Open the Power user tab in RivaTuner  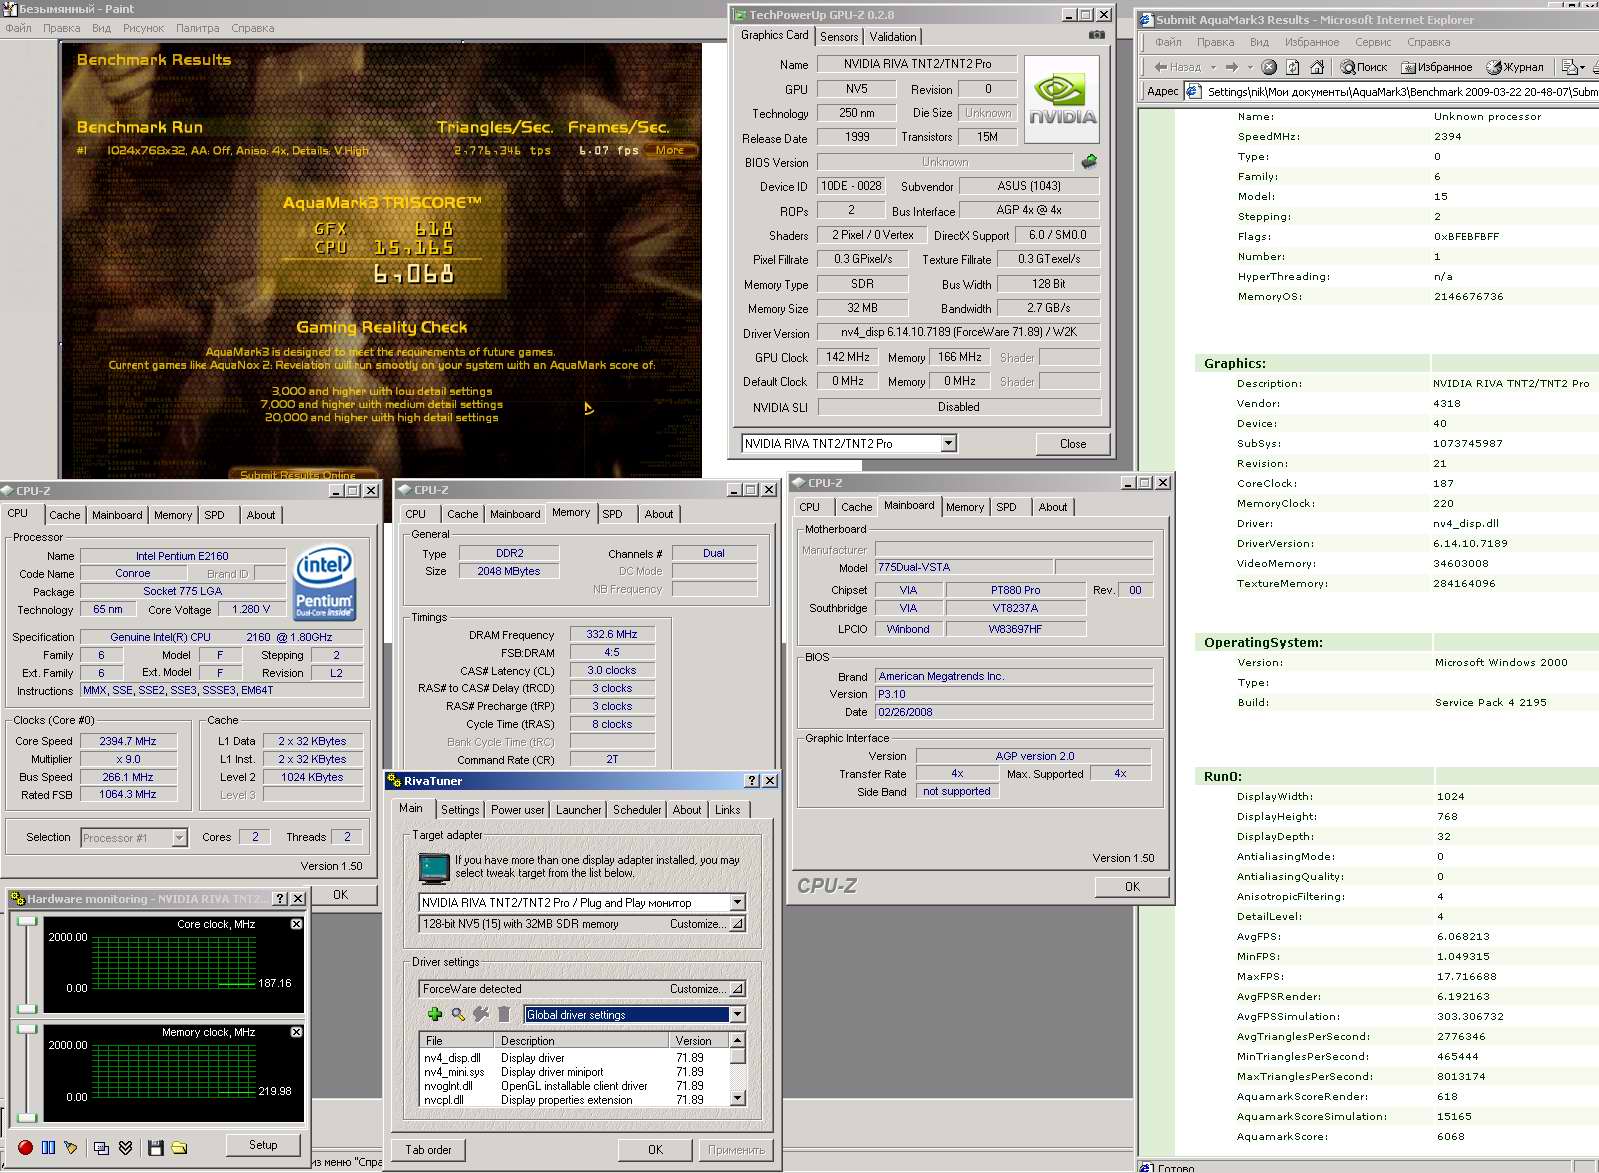pyautogui.click(x=517, y=810)
